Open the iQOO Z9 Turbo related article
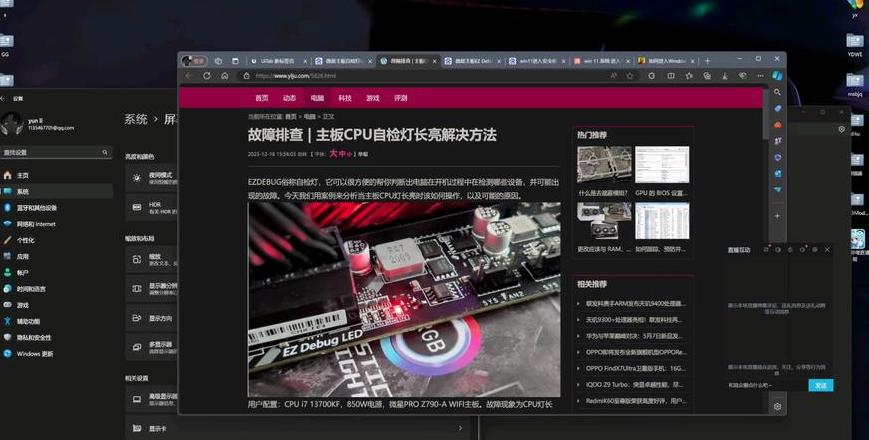Viewport: 869px width, 440px height. (x=635, y=385)
